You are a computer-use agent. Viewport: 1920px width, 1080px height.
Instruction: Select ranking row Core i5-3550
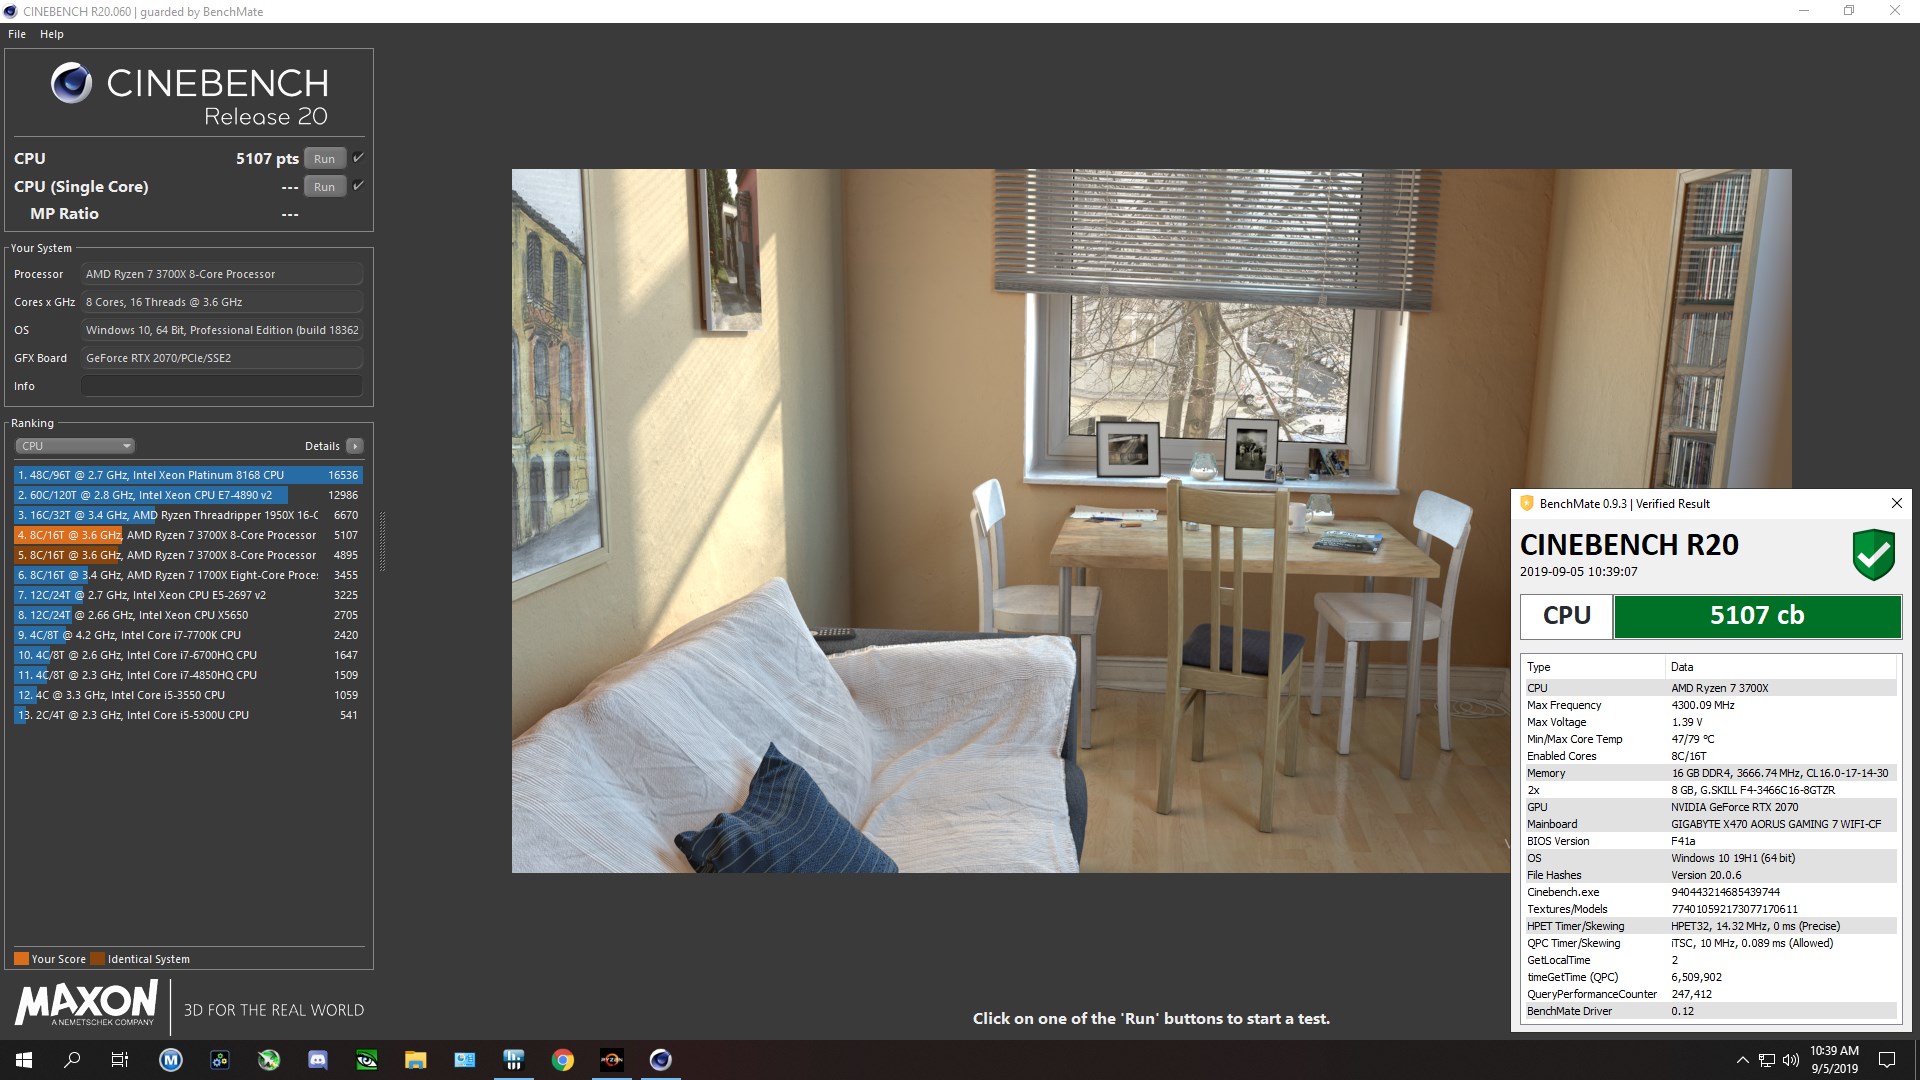pos(188,695)
